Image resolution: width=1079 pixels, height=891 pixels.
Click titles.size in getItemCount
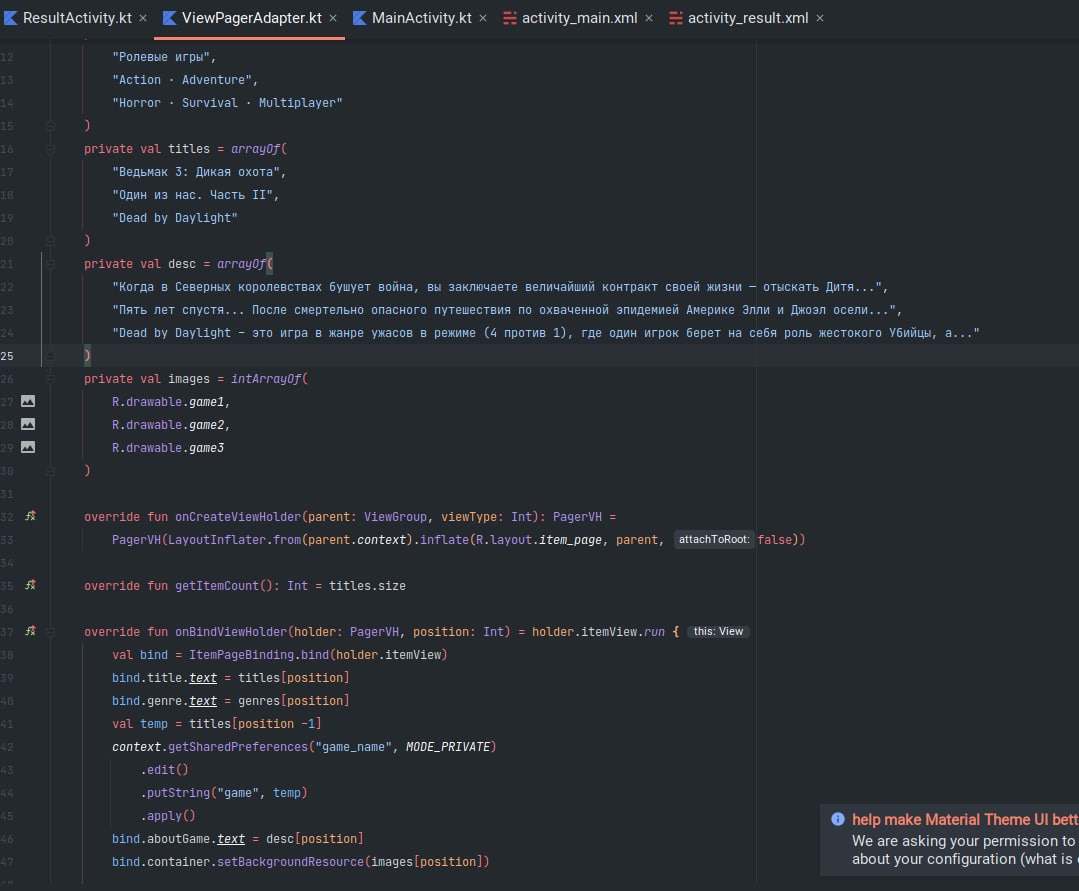point(367,586)
